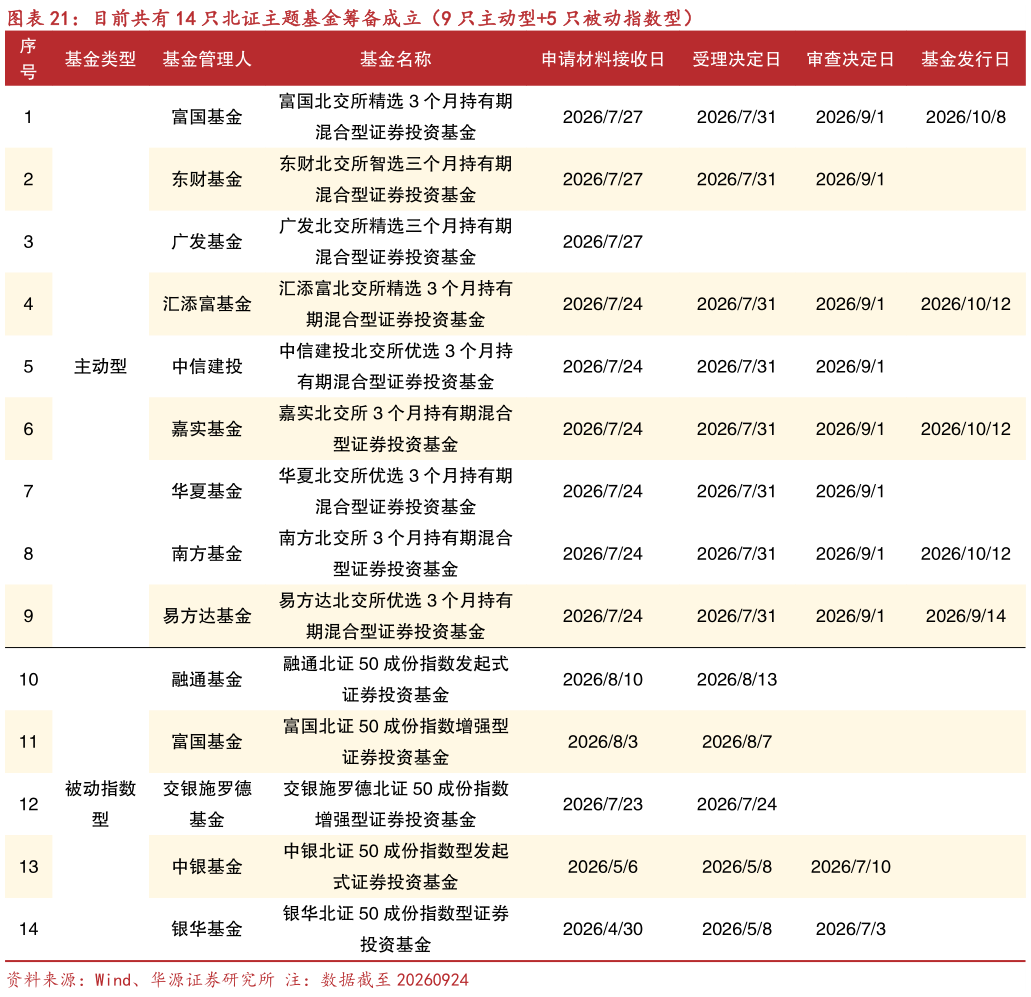Image resolution: width=1031 pixels, height=997 pixels.
Task: Select the 被动指数型 fund type cell
Action: tap(100, 804)
